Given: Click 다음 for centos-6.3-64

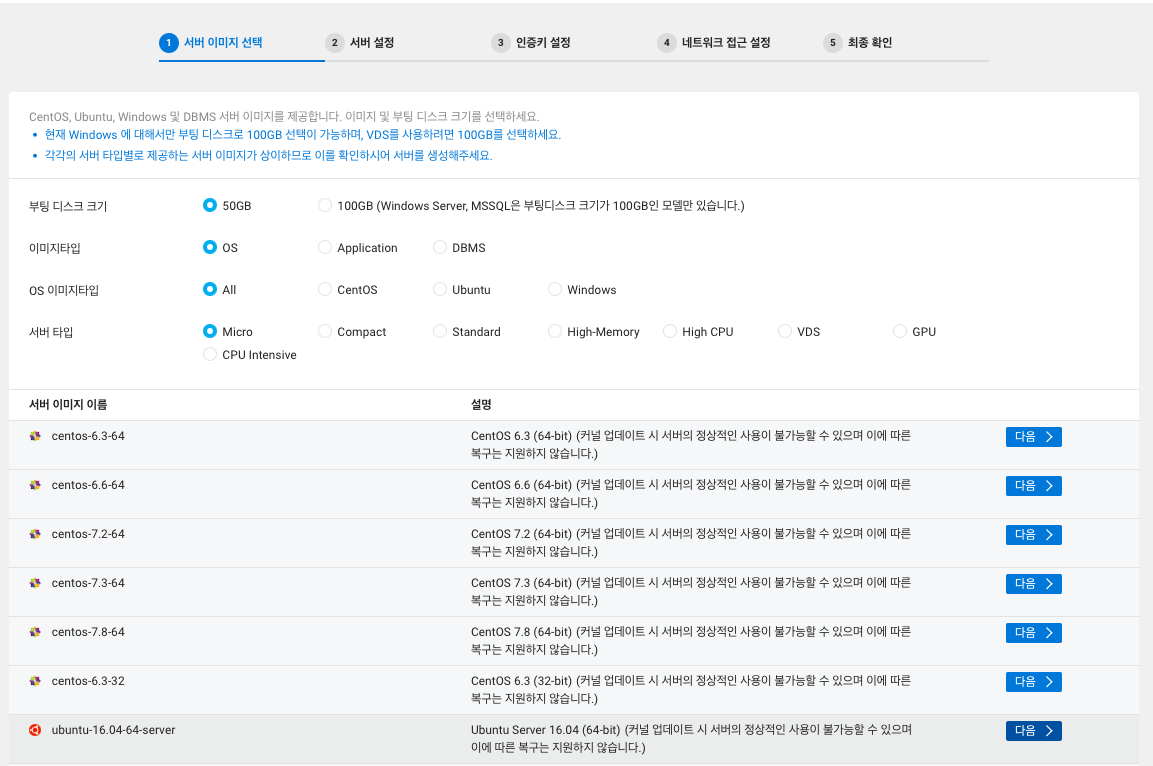Looking at the screenshot, I should [x=1033, y=437].
